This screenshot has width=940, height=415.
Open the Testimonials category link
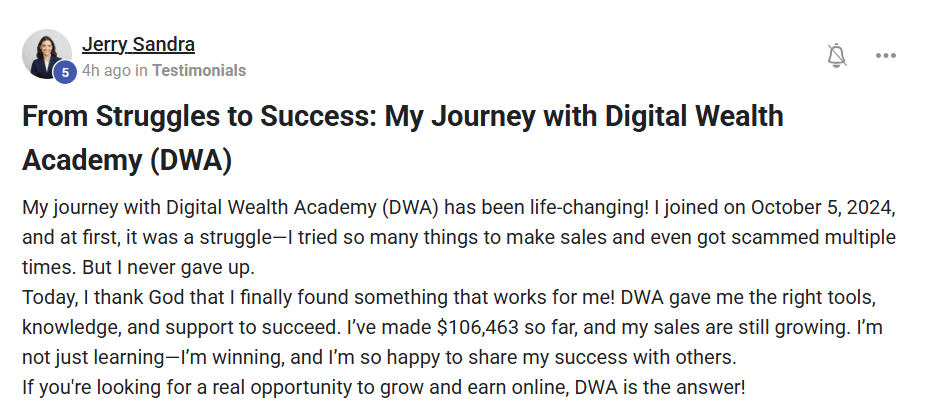[x=199, y=71]
